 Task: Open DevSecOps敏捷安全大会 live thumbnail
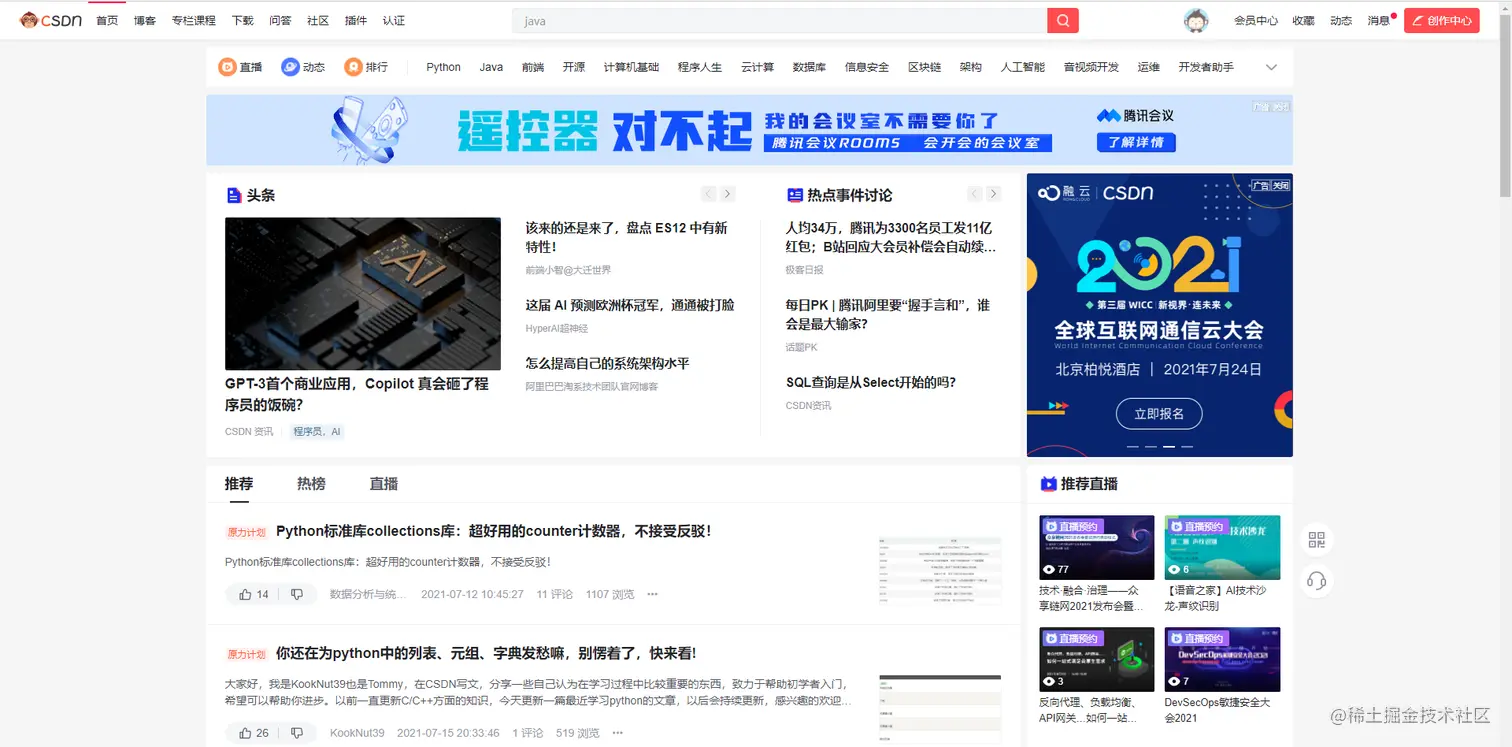tap(1222, 659)
